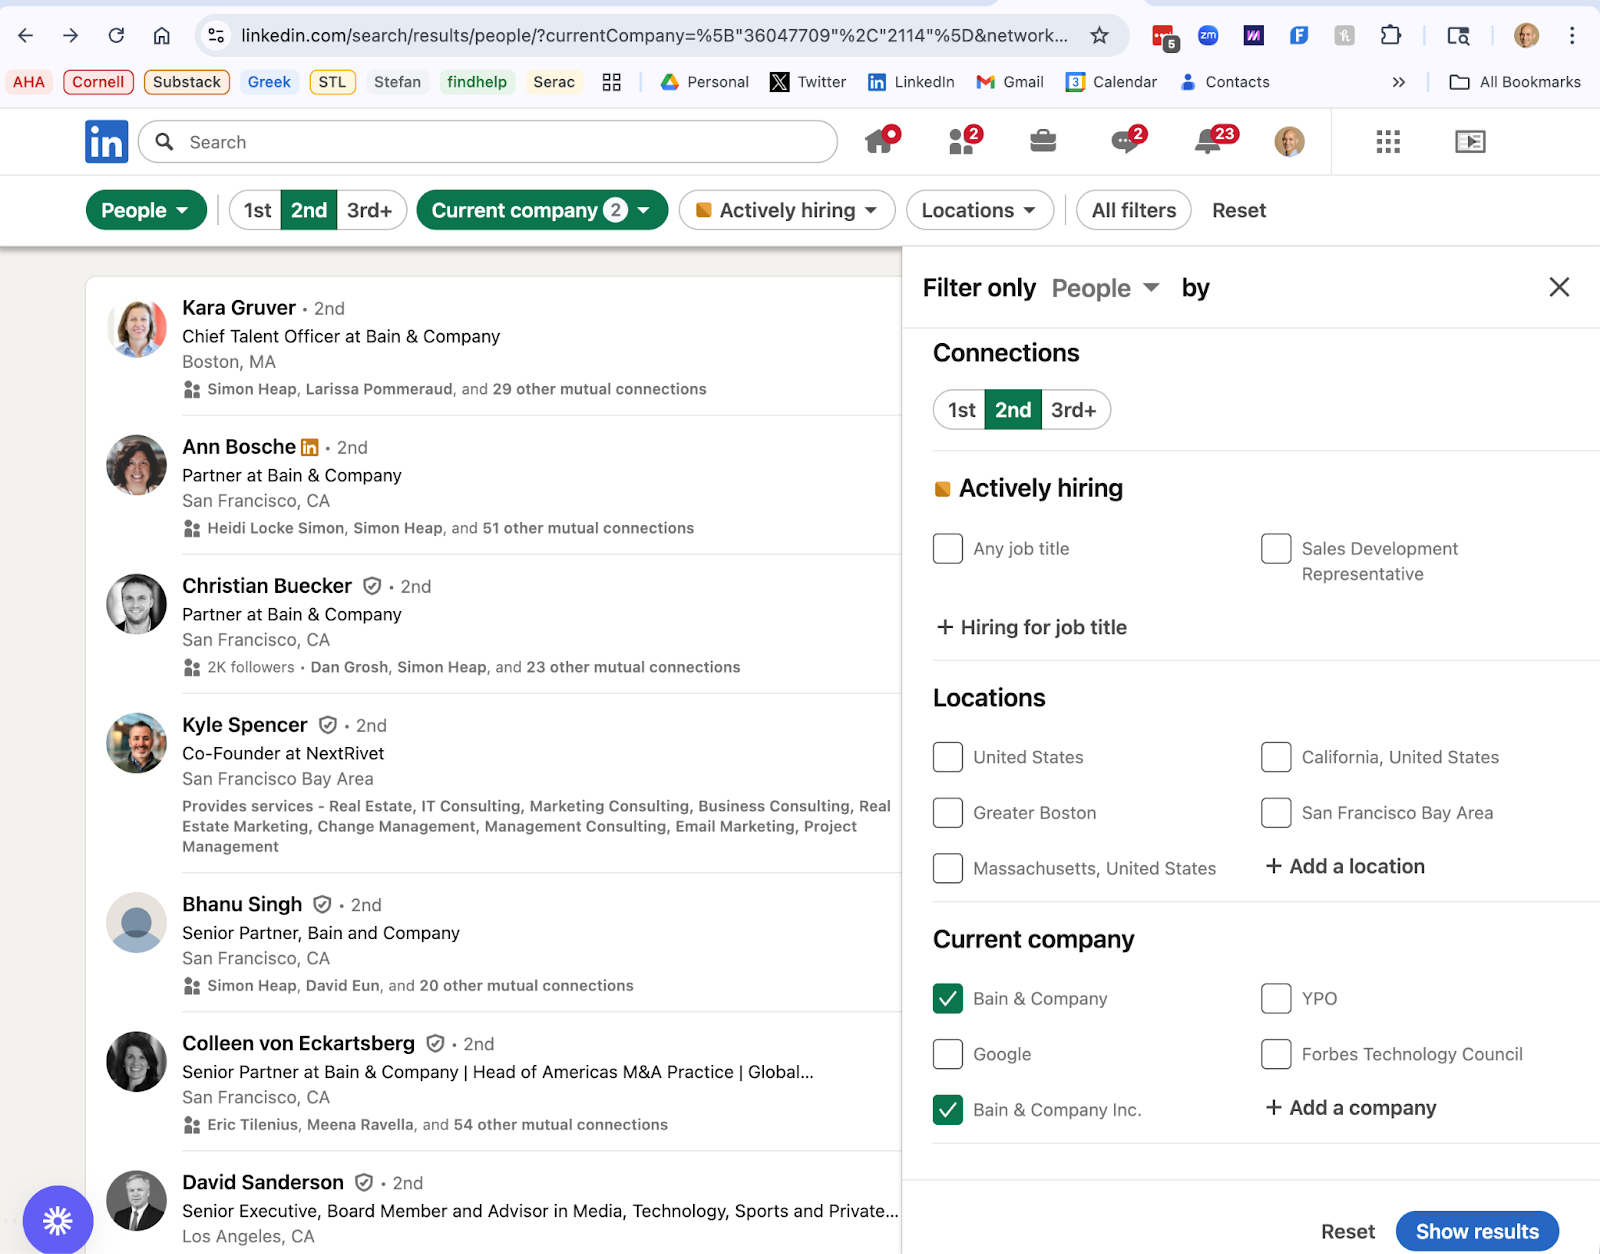Expand the People filter dropdown
The width and height of the screenshot is (1600, 1254).
146,210
